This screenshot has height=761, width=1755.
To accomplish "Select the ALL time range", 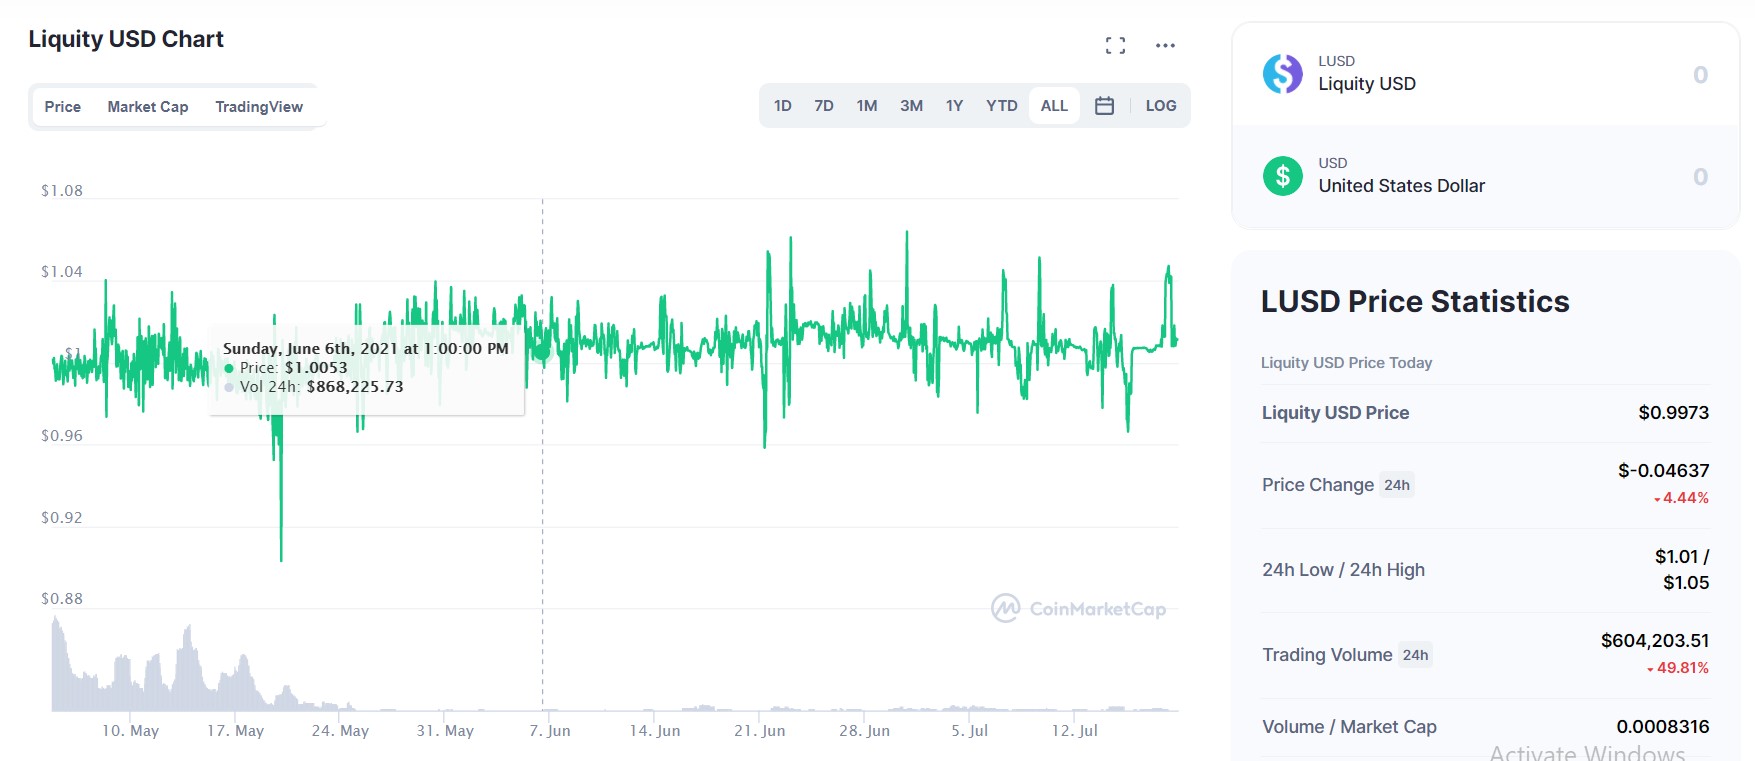I will coord(1054,106).
